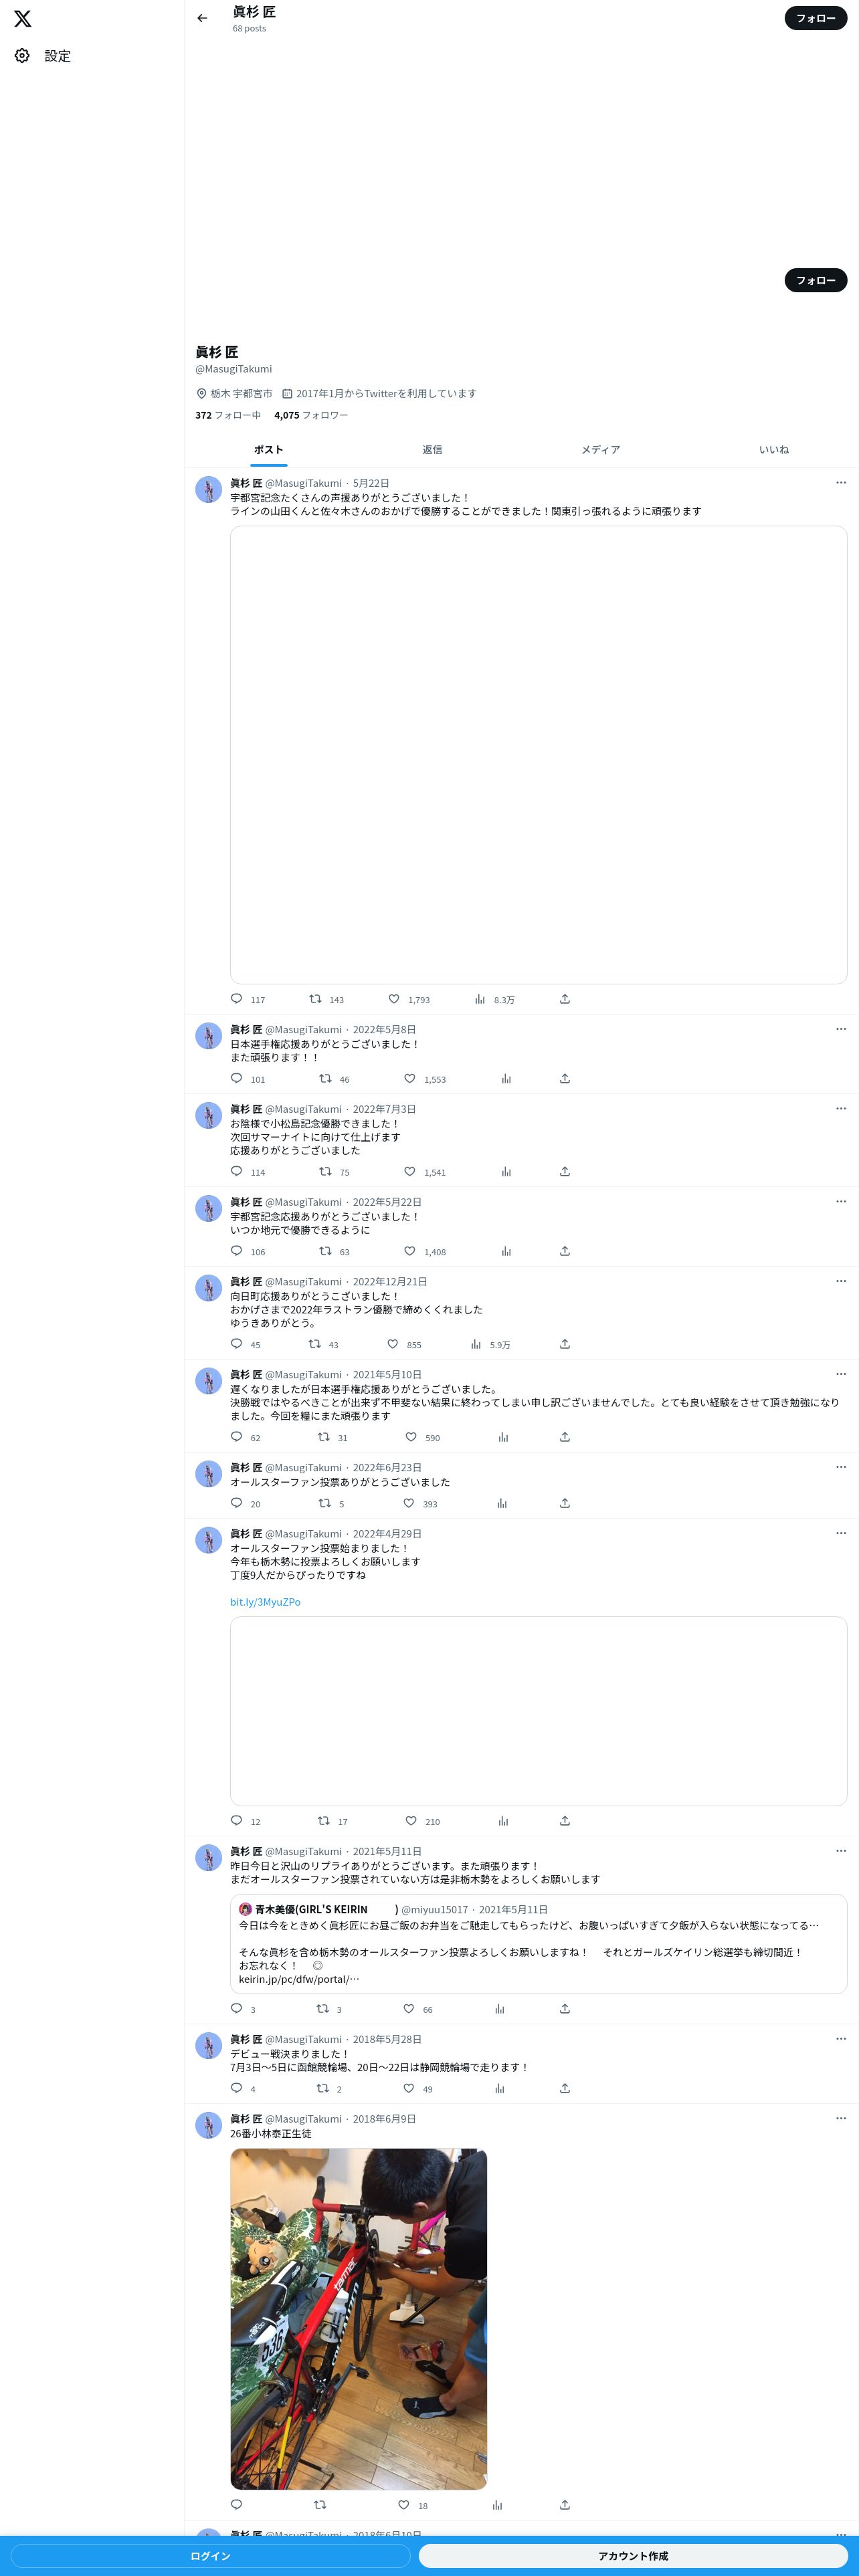Open settings gear icon in sidebar
859x2576 pixels.
(22, 56)
